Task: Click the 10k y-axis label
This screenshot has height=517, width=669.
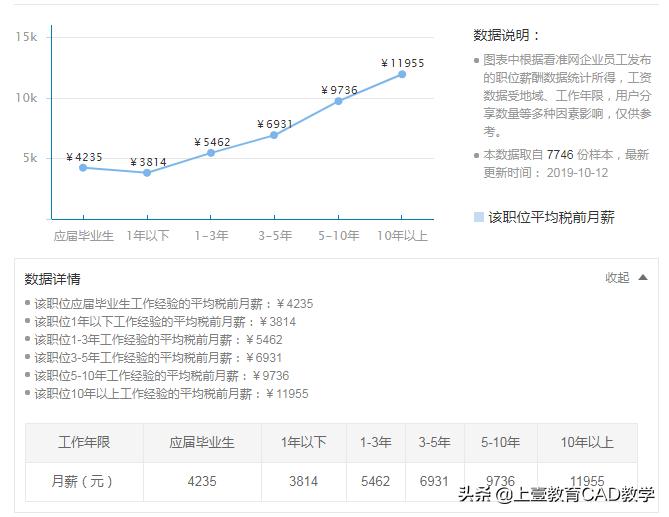Action: pos(26,98)
